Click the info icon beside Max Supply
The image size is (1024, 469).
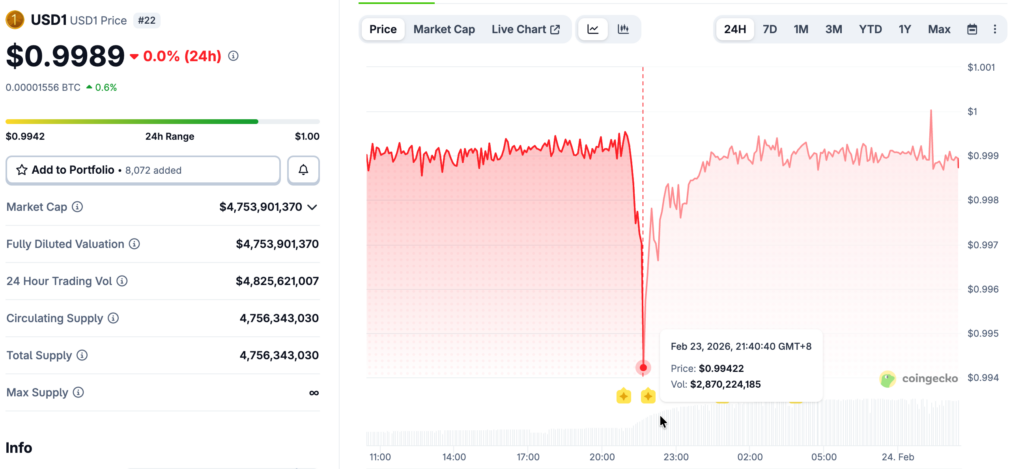(77, 392)
